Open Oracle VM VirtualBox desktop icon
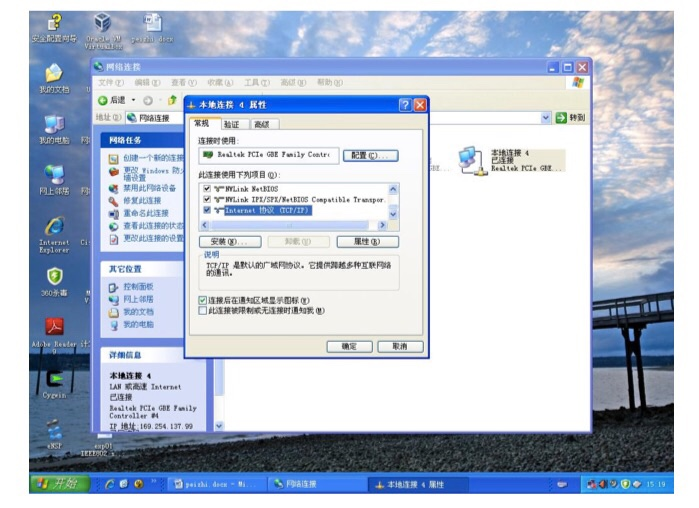 (103, 30)
